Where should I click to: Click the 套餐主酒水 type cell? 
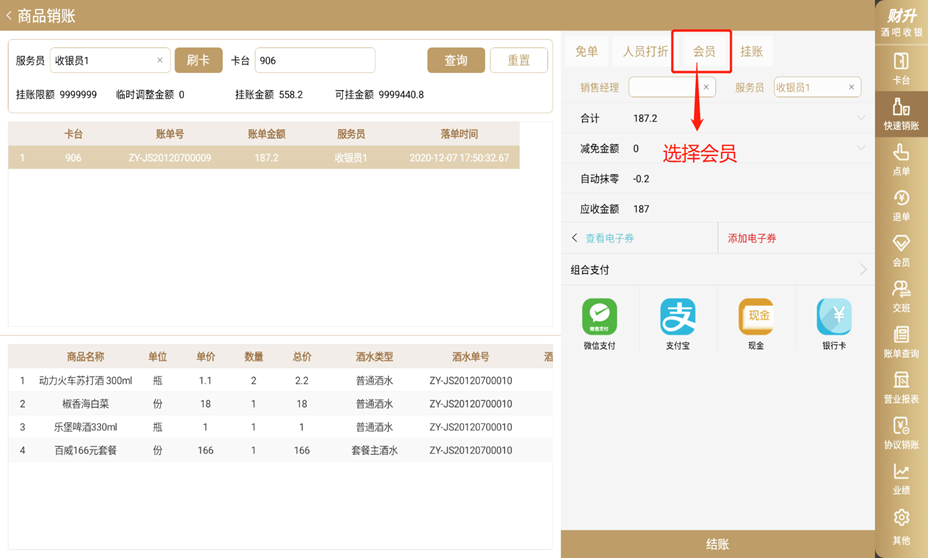[x=375, y=450]
